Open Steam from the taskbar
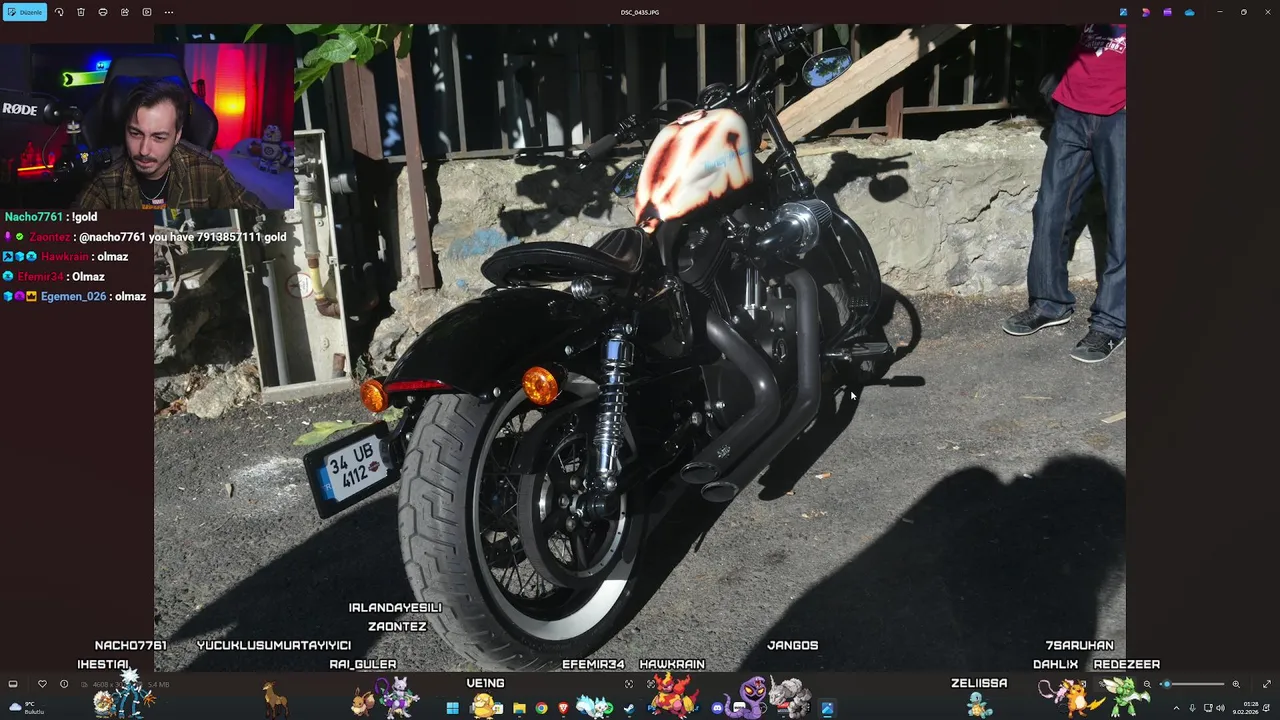Screen dimensions: 1280x720 click(x=629, y=708)
